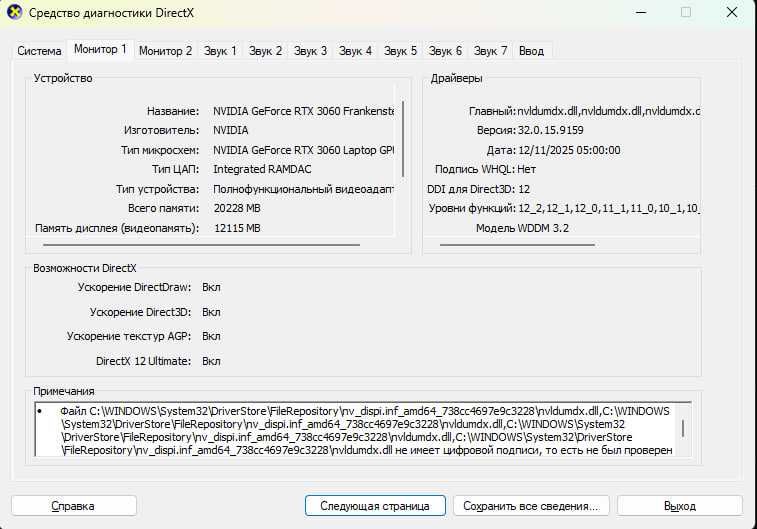Click the Тип ЦАП label
757x529 pixels.
[x=175, y=169]
